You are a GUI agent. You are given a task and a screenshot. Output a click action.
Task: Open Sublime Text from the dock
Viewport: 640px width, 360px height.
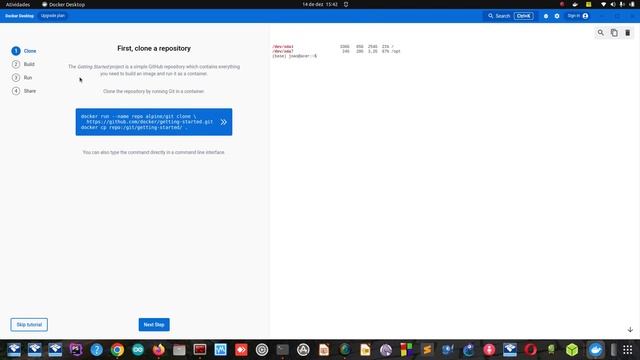pos(427,350)
